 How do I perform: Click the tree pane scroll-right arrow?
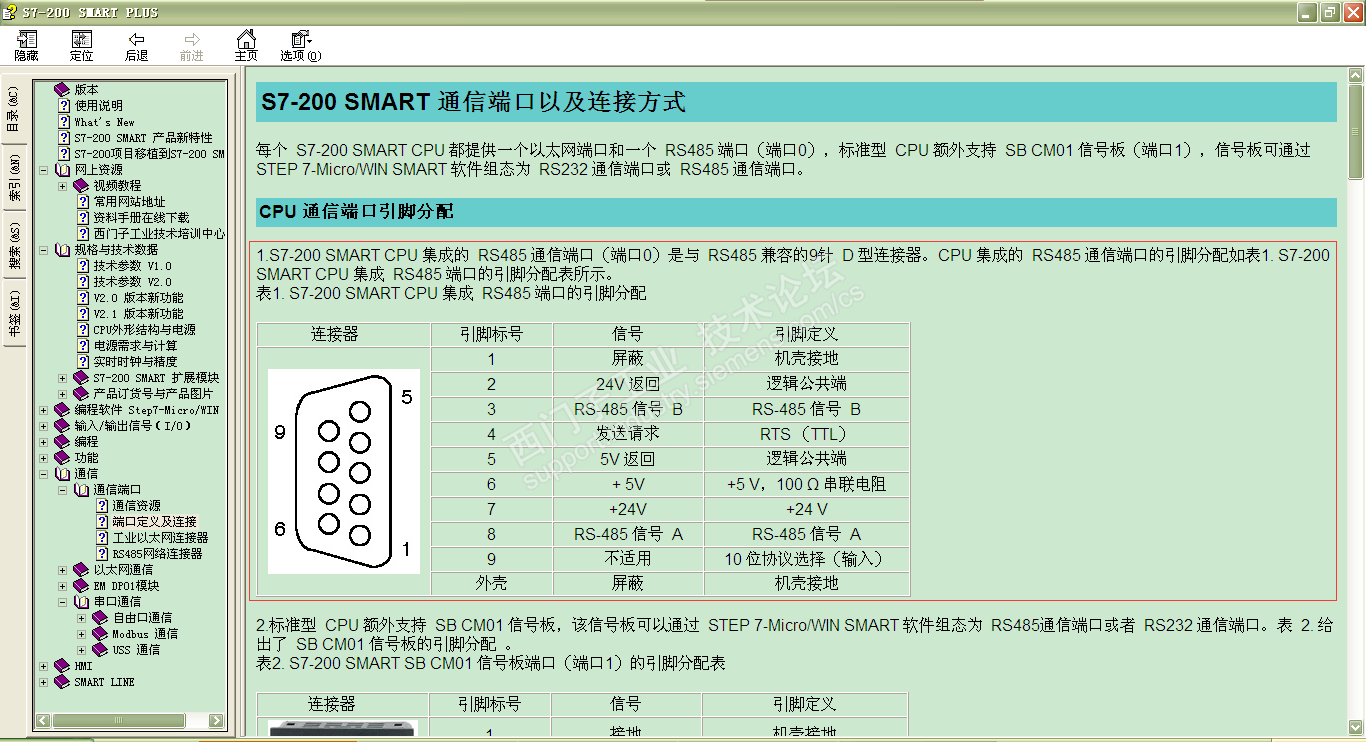tap(217, 720)
